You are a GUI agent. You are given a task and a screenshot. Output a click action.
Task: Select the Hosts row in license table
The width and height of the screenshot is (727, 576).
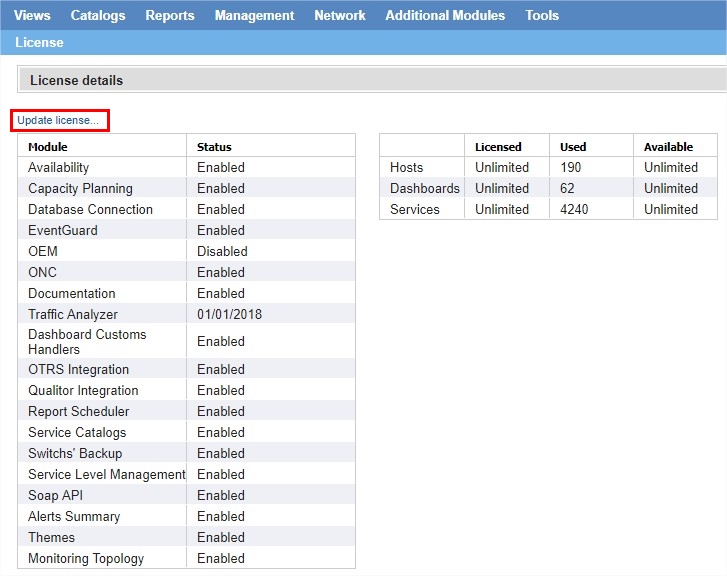406,167
